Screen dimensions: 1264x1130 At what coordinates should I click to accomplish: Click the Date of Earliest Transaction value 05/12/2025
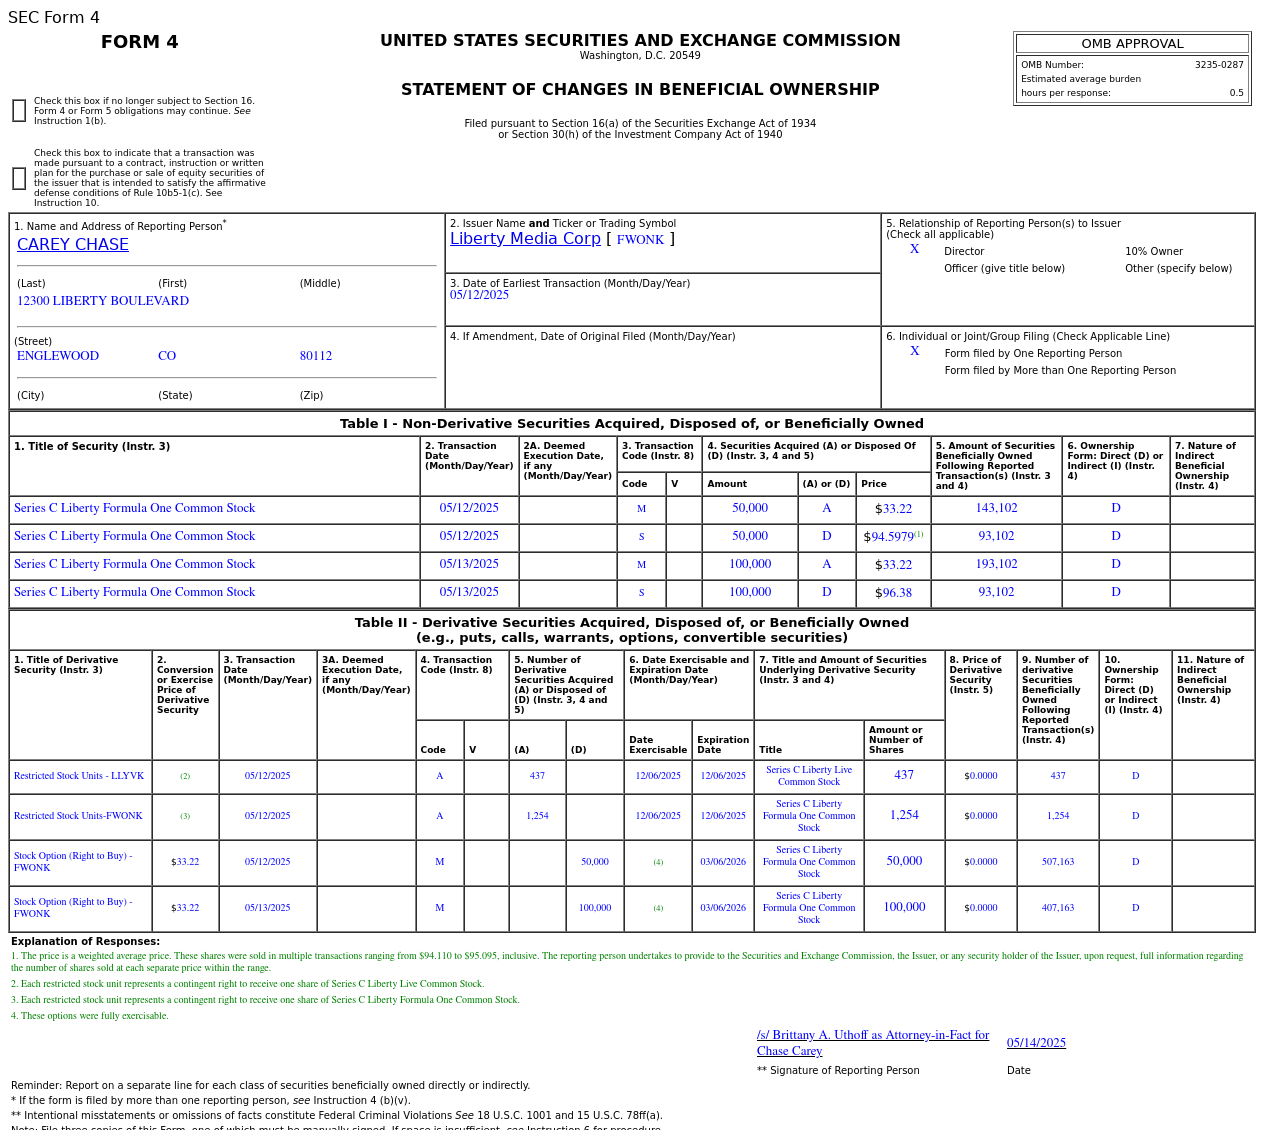click(479, 295)
